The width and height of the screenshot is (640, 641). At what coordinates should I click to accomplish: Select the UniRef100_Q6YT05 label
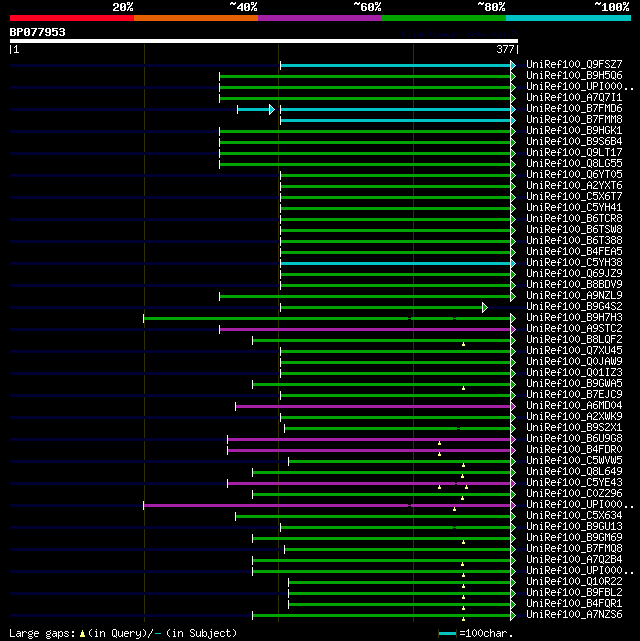tap(574, 175)
